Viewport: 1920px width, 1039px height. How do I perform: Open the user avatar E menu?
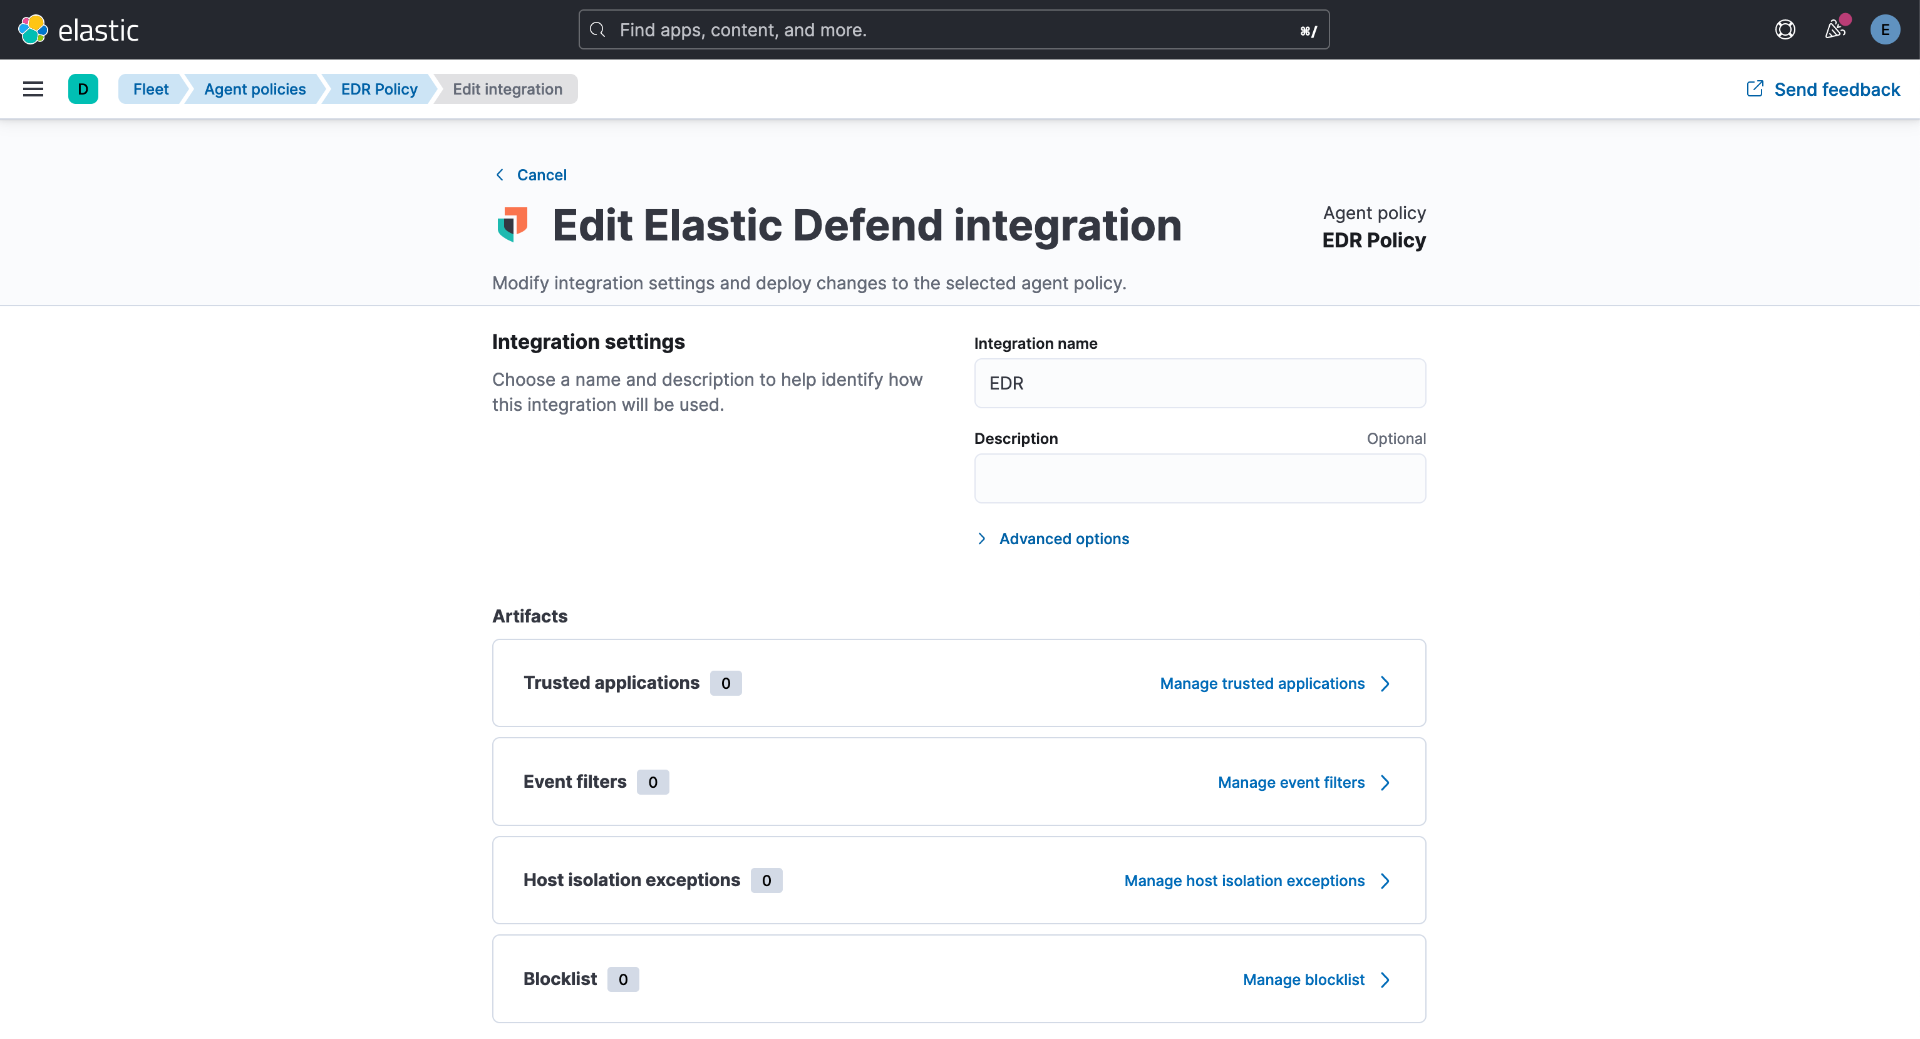[x=1885, y=30]
